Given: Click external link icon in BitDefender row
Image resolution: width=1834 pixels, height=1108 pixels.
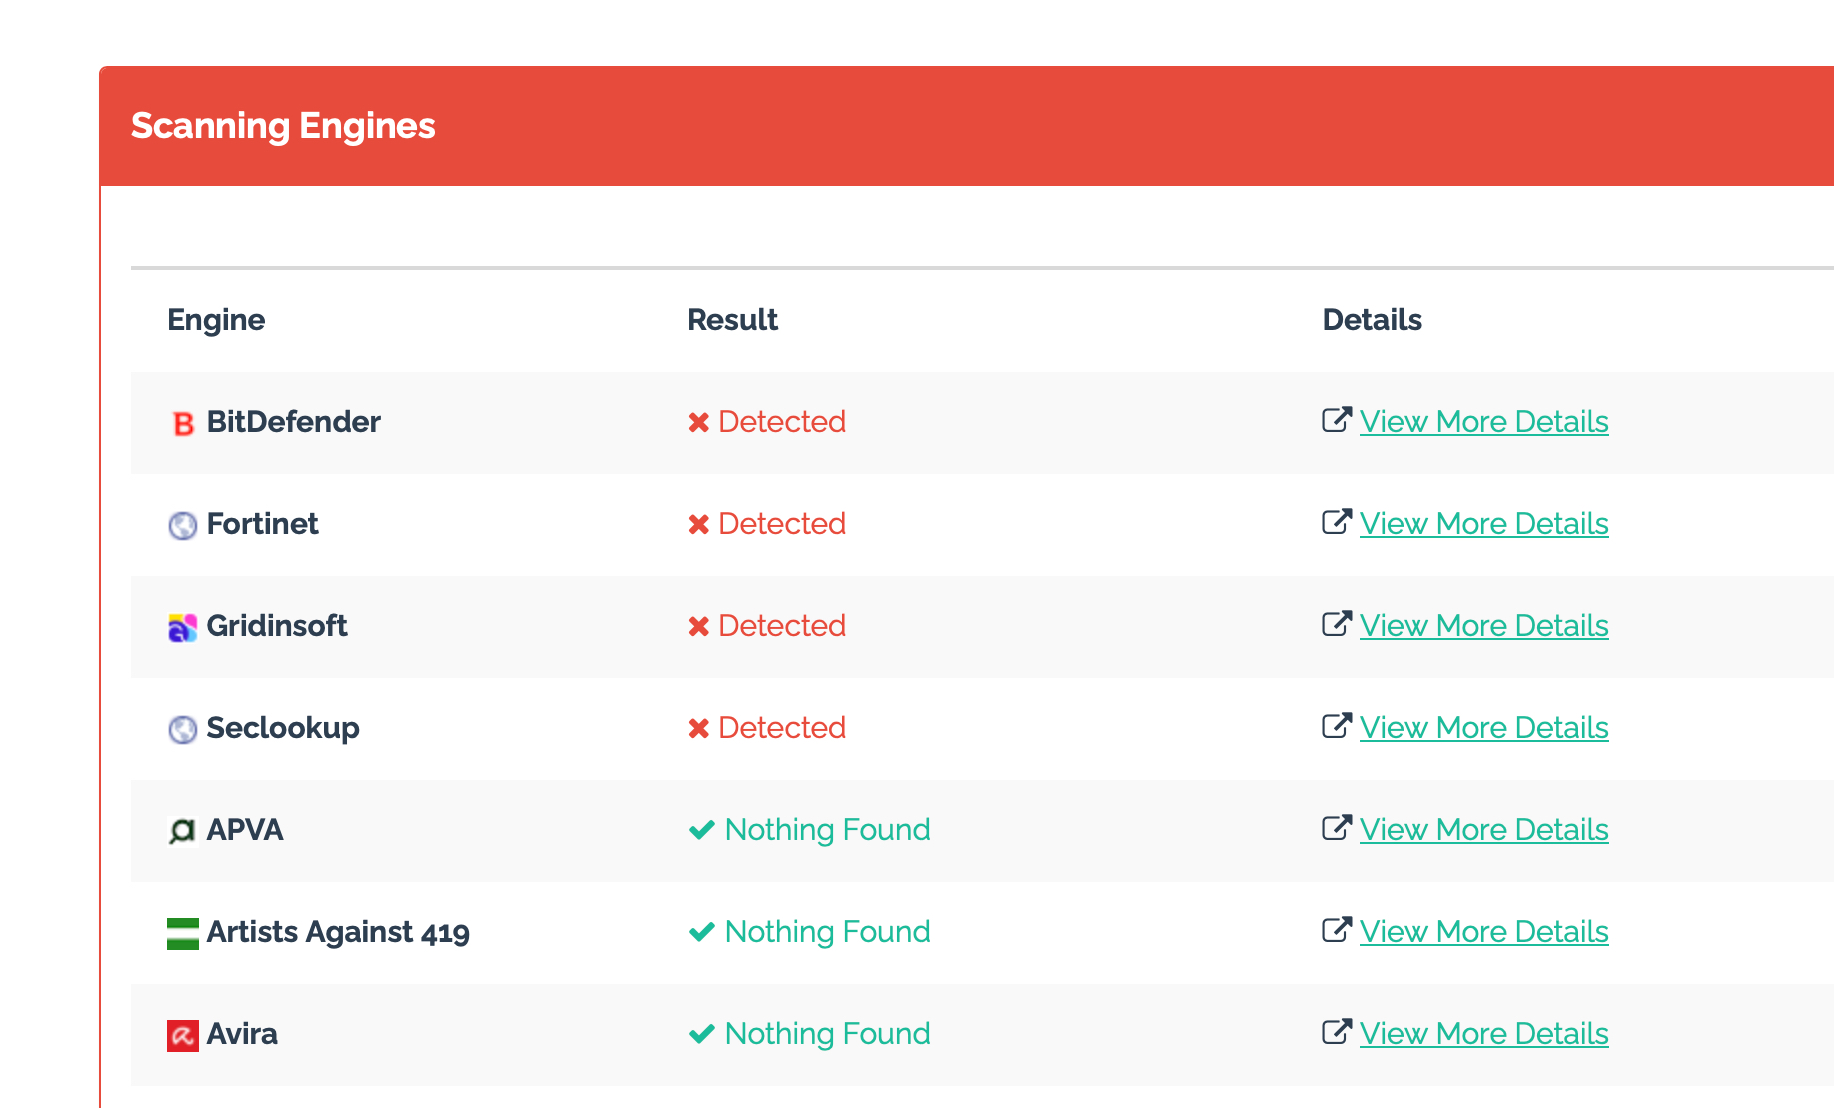Looking at the screenshot, I should 1336,420.
